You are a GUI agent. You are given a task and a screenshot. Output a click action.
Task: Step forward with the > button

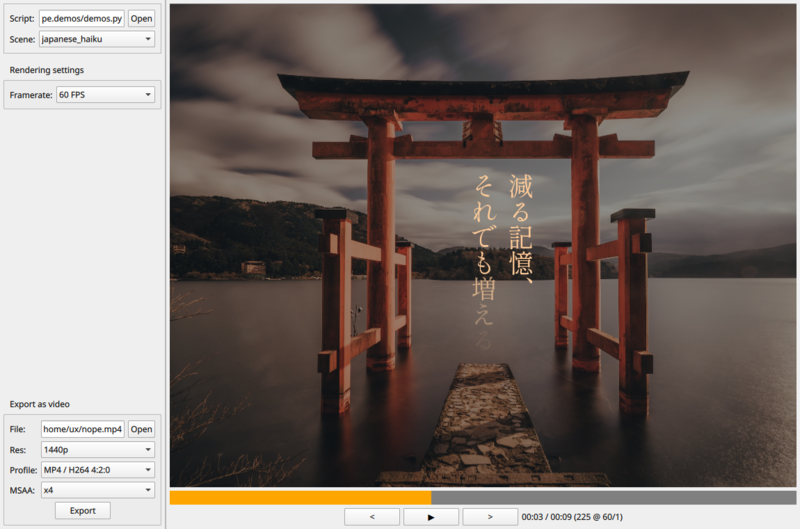[x=490, y=517]
